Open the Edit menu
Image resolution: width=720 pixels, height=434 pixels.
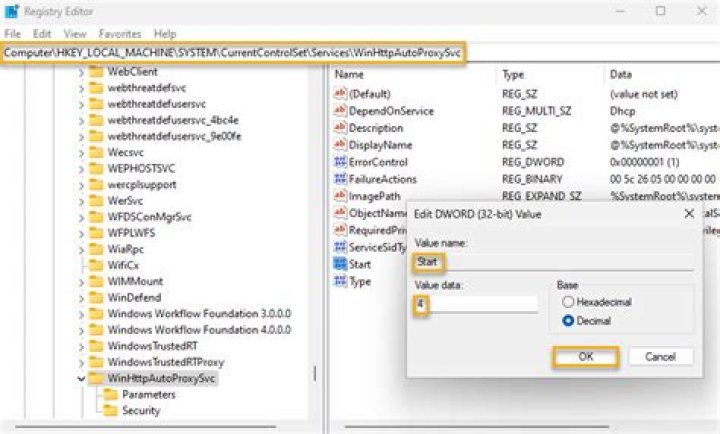[x=42, y=34]
